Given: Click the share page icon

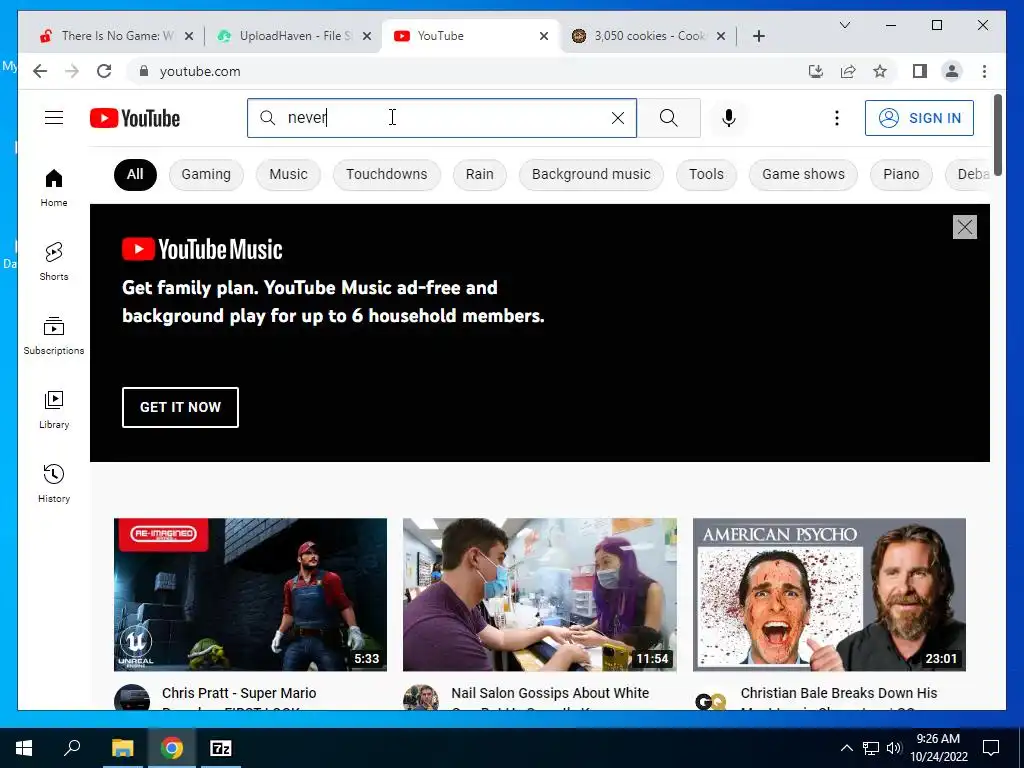Looking at the screenshot, I should (848, 71).
